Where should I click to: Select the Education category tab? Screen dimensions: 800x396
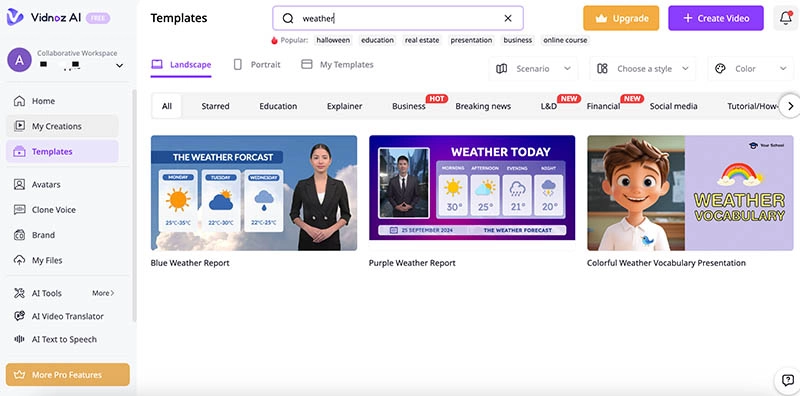[278, 106]
